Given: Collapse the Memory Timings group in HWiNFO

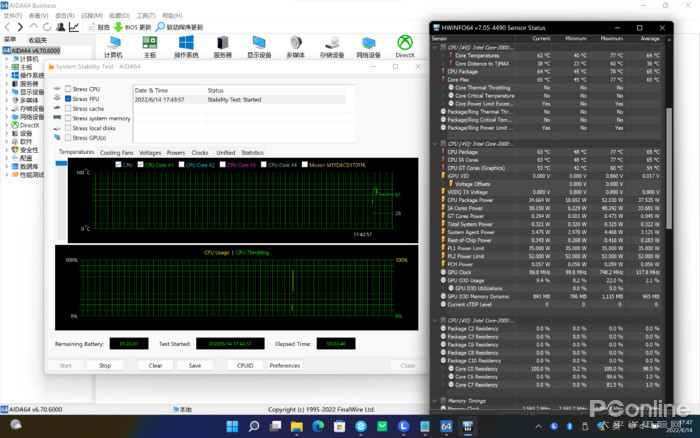Looking at the screenshot, I should click(435, 401).
